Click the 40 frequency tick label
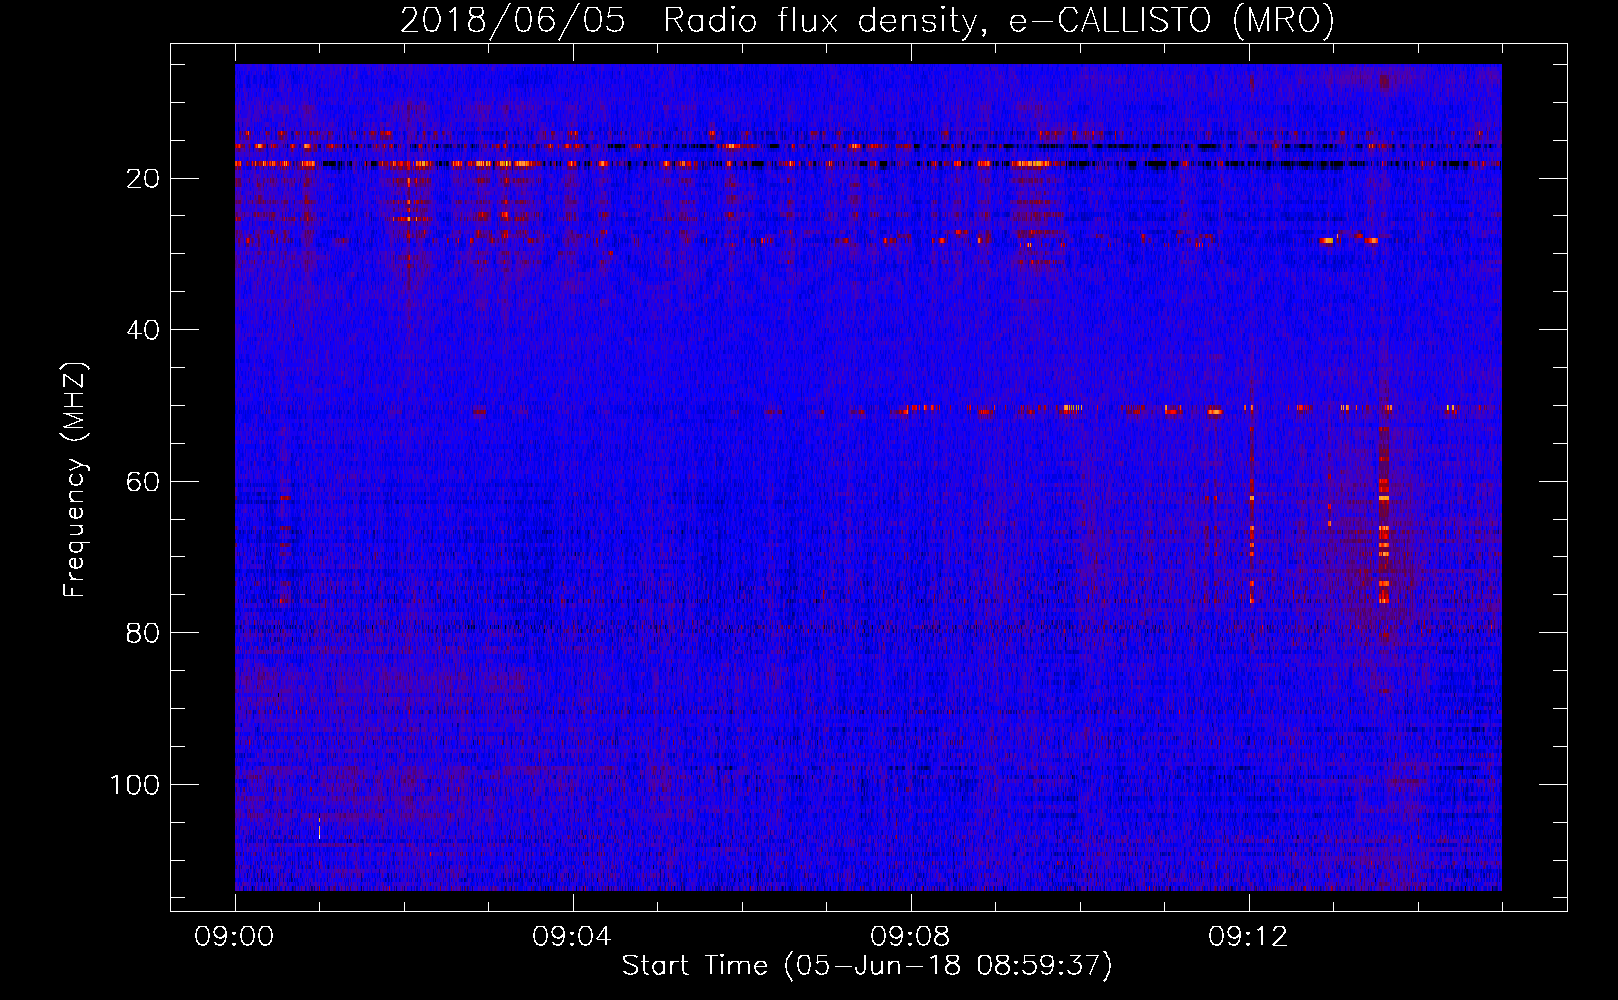Screen dimensions: 1618x1000 (143, 330)
